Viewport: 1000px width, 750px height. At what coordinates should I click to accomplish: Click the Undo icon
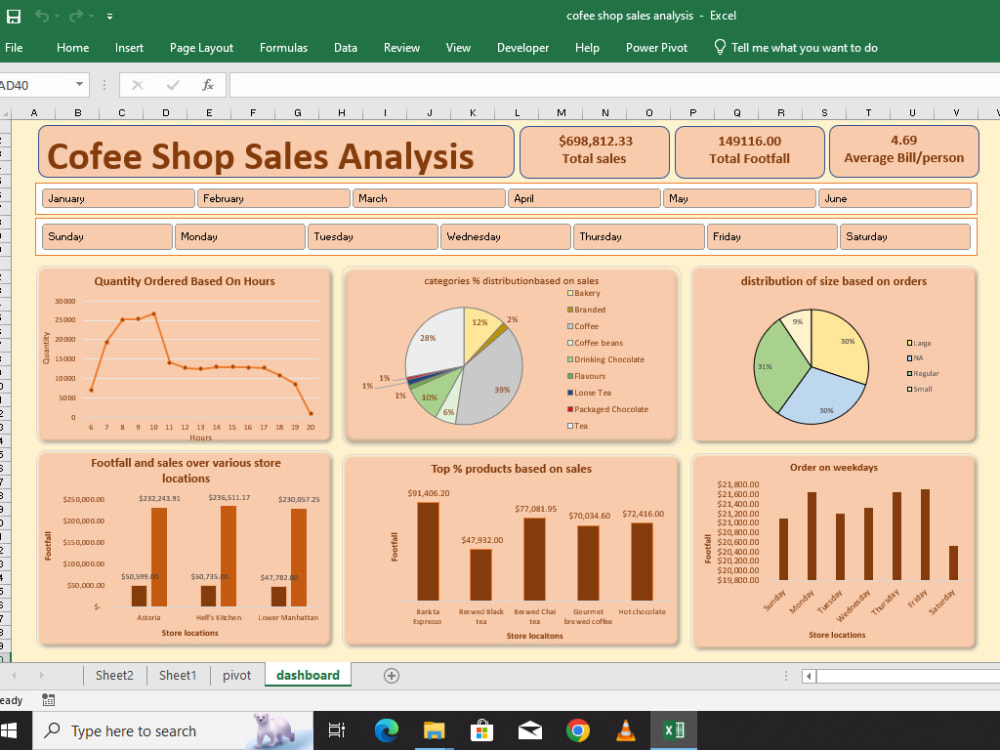click(x=42, y=16)
